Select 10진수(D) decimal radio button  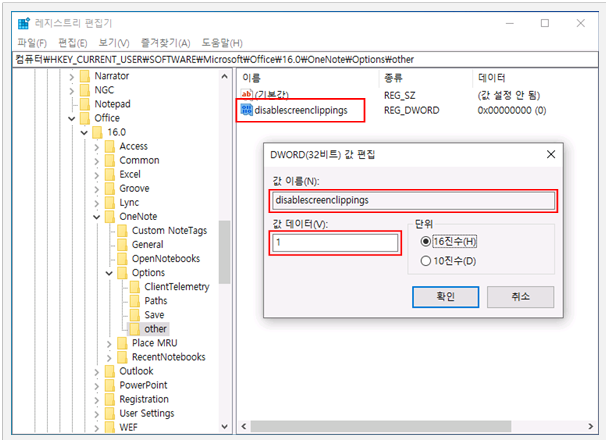pos(426,261)
